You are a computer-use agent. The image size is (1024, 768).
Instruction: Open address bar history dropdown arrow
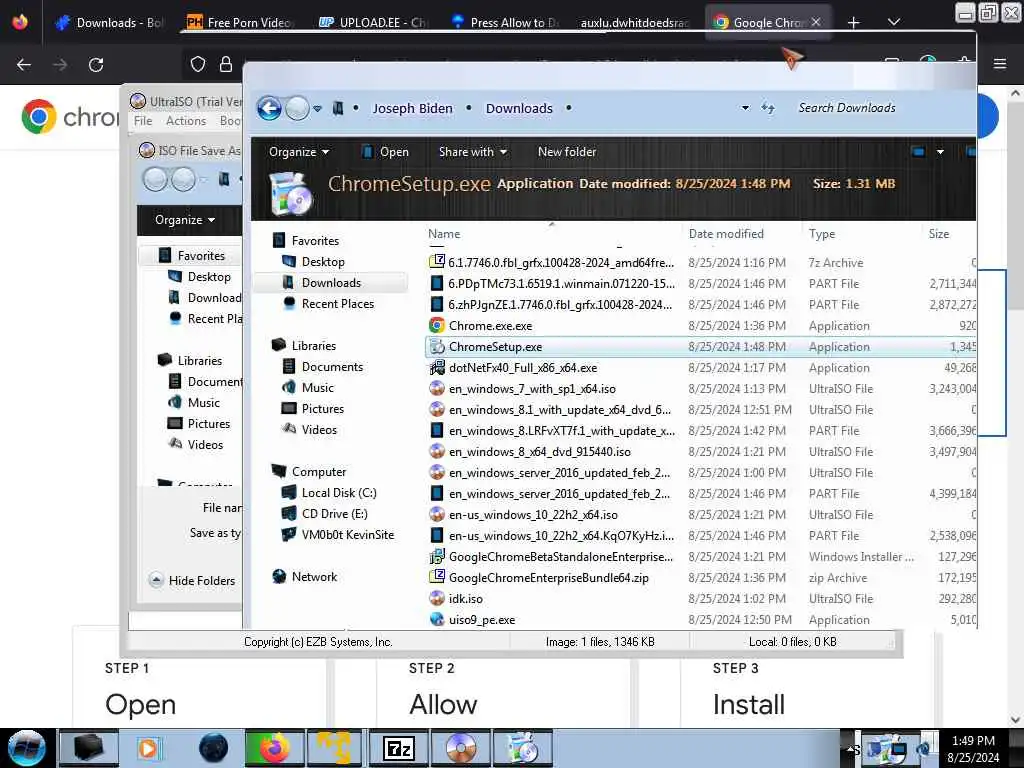coord(745,108)
